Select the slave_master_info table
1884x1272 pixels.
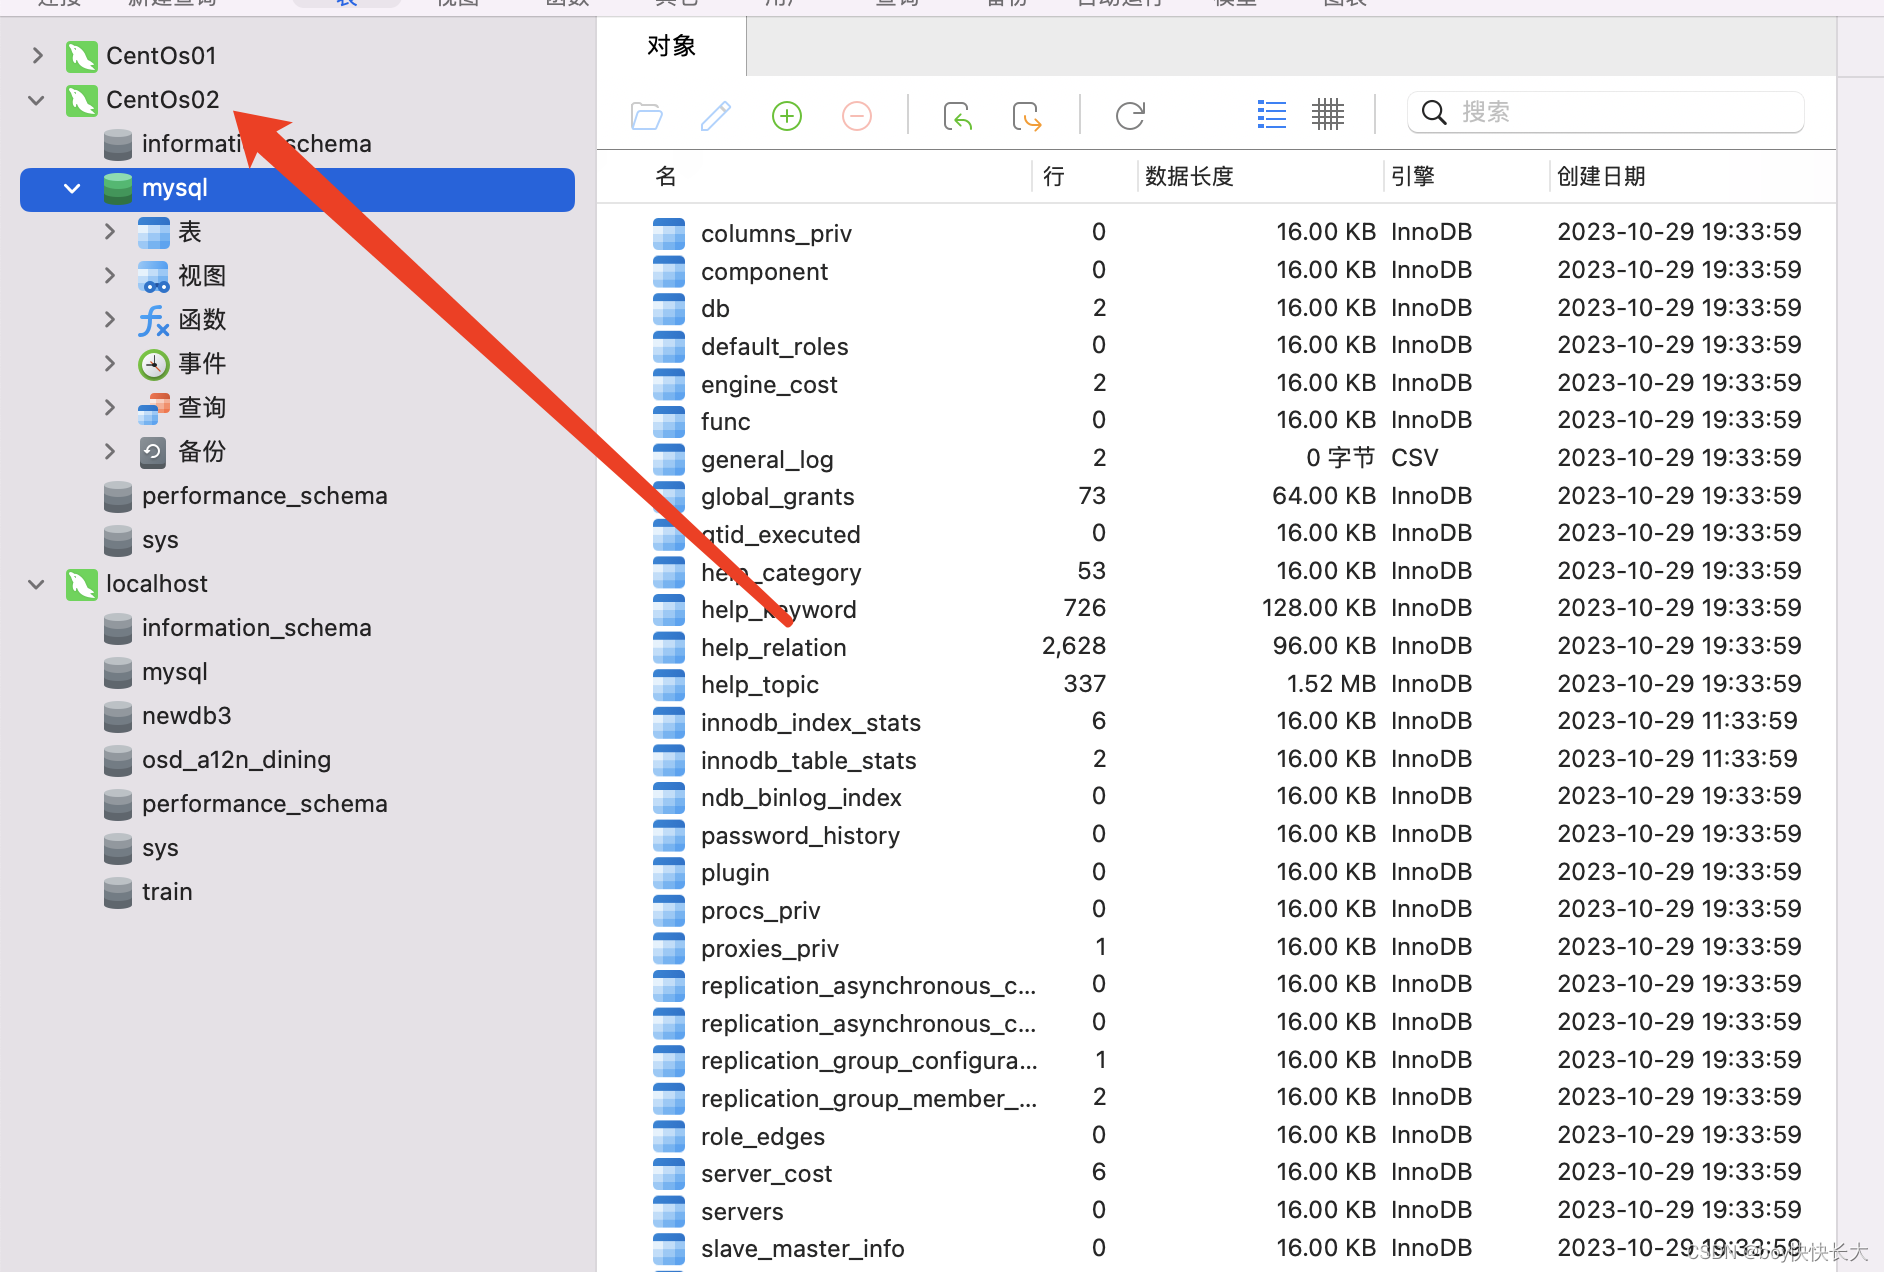(x=802, y=1248)
